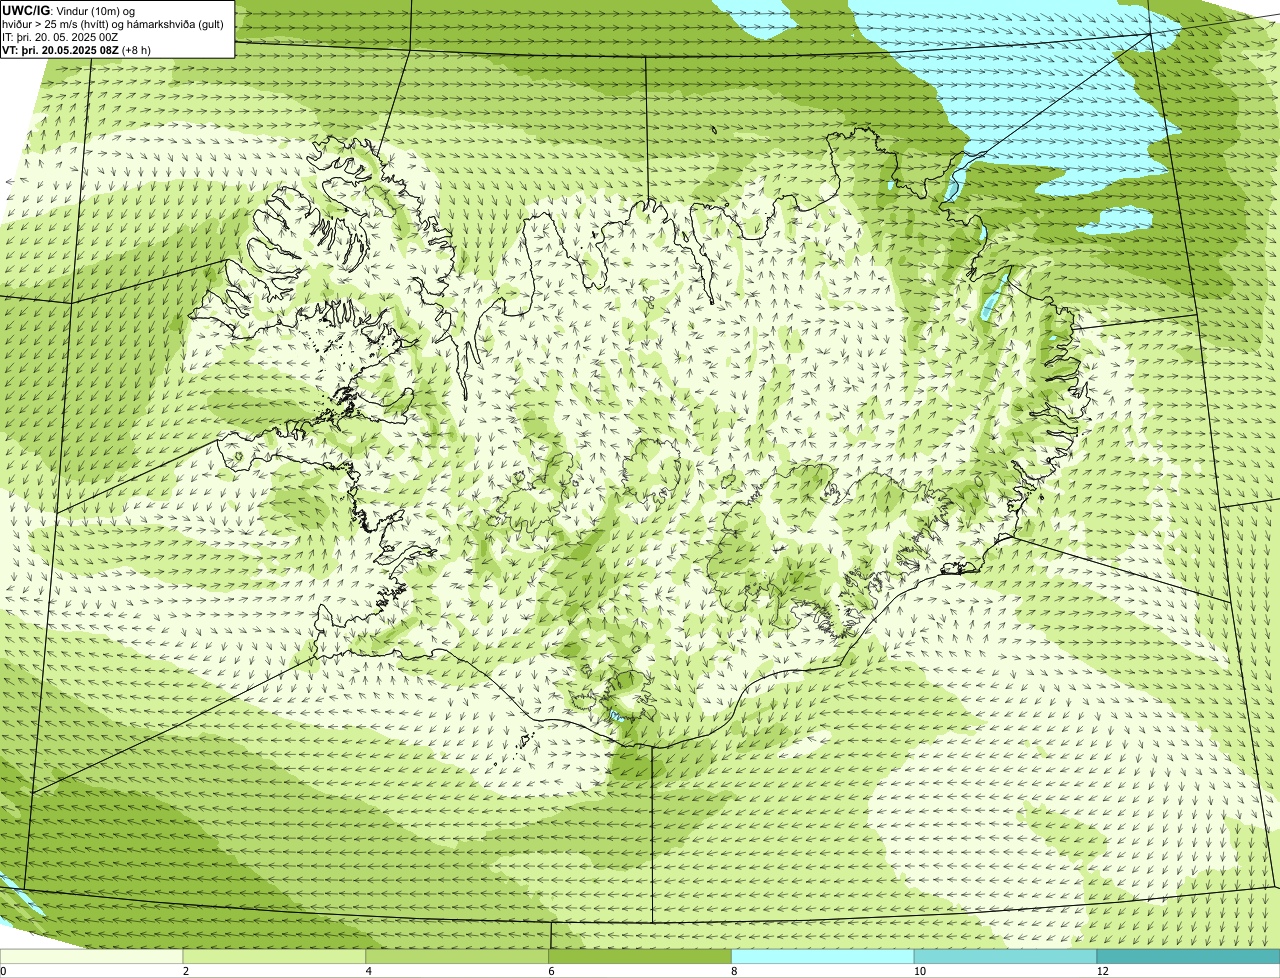Click the 'UWC/IG: Vindur (10m) og' title line

[68, 11]
